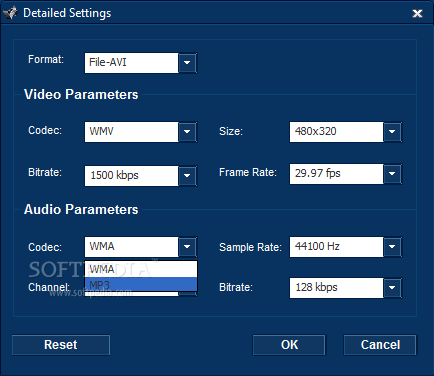Click the 29.97 fps frame rate field
Screen dimensions: 434x376
pyautogui.click(x=336, y=174)
